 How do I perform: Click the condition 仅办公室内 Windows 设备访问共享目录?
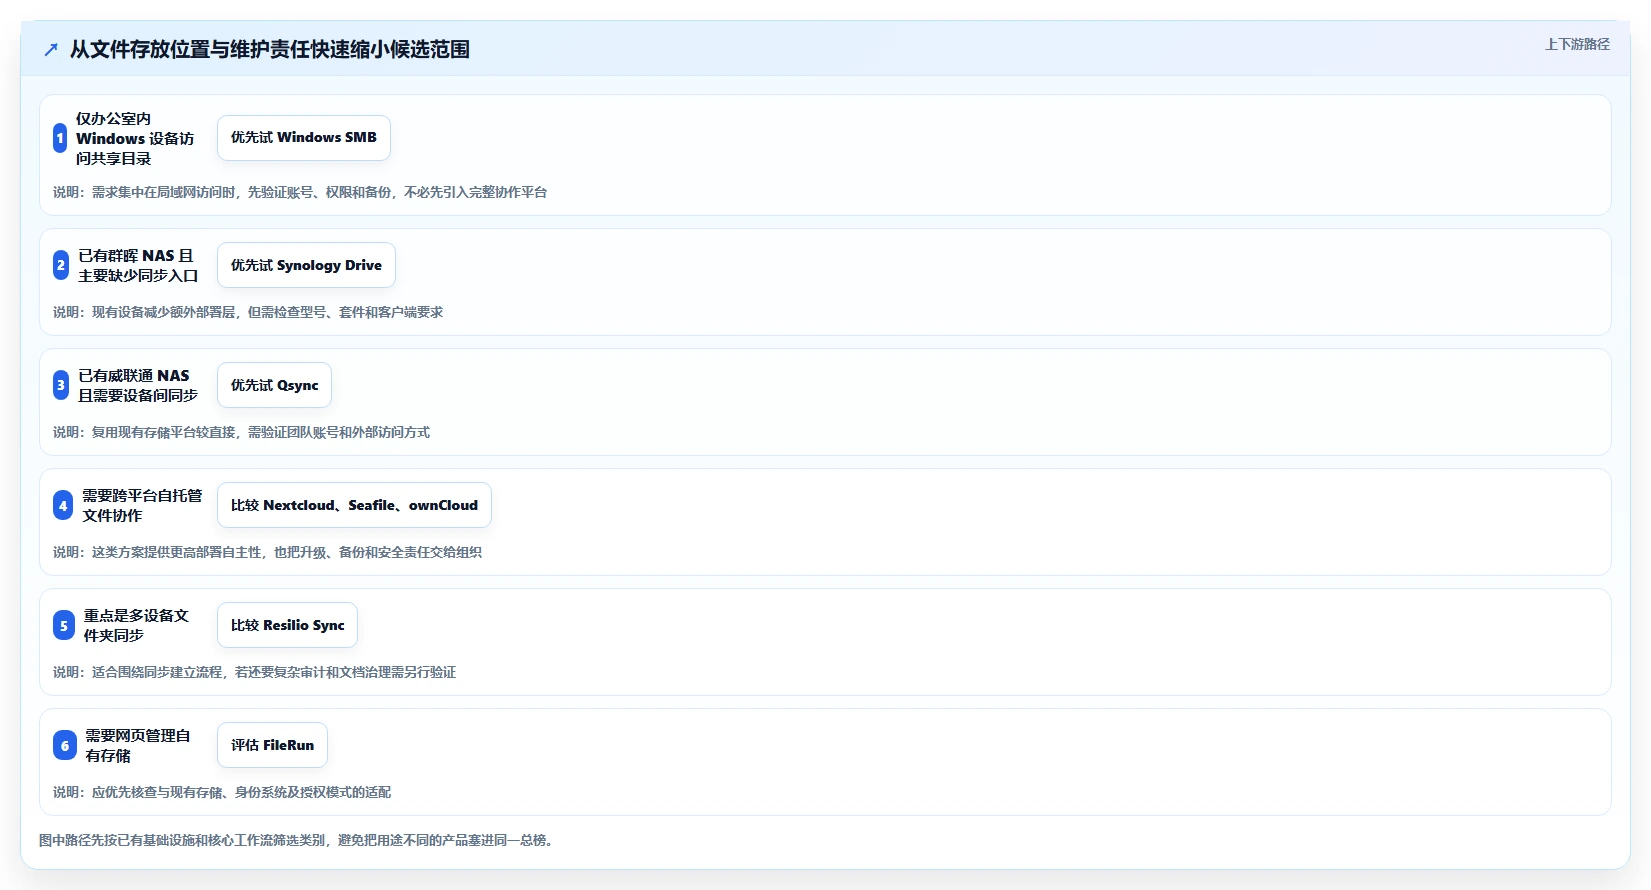pos(135,138)
